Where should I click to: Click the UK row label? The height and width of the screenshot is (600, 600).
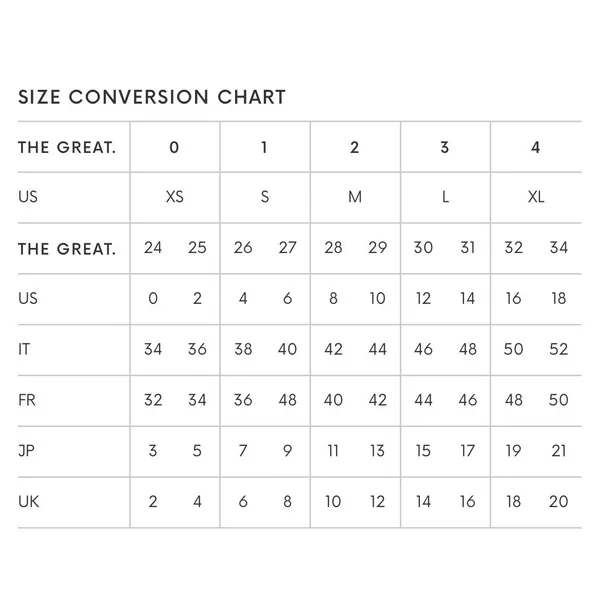(29, 501)
